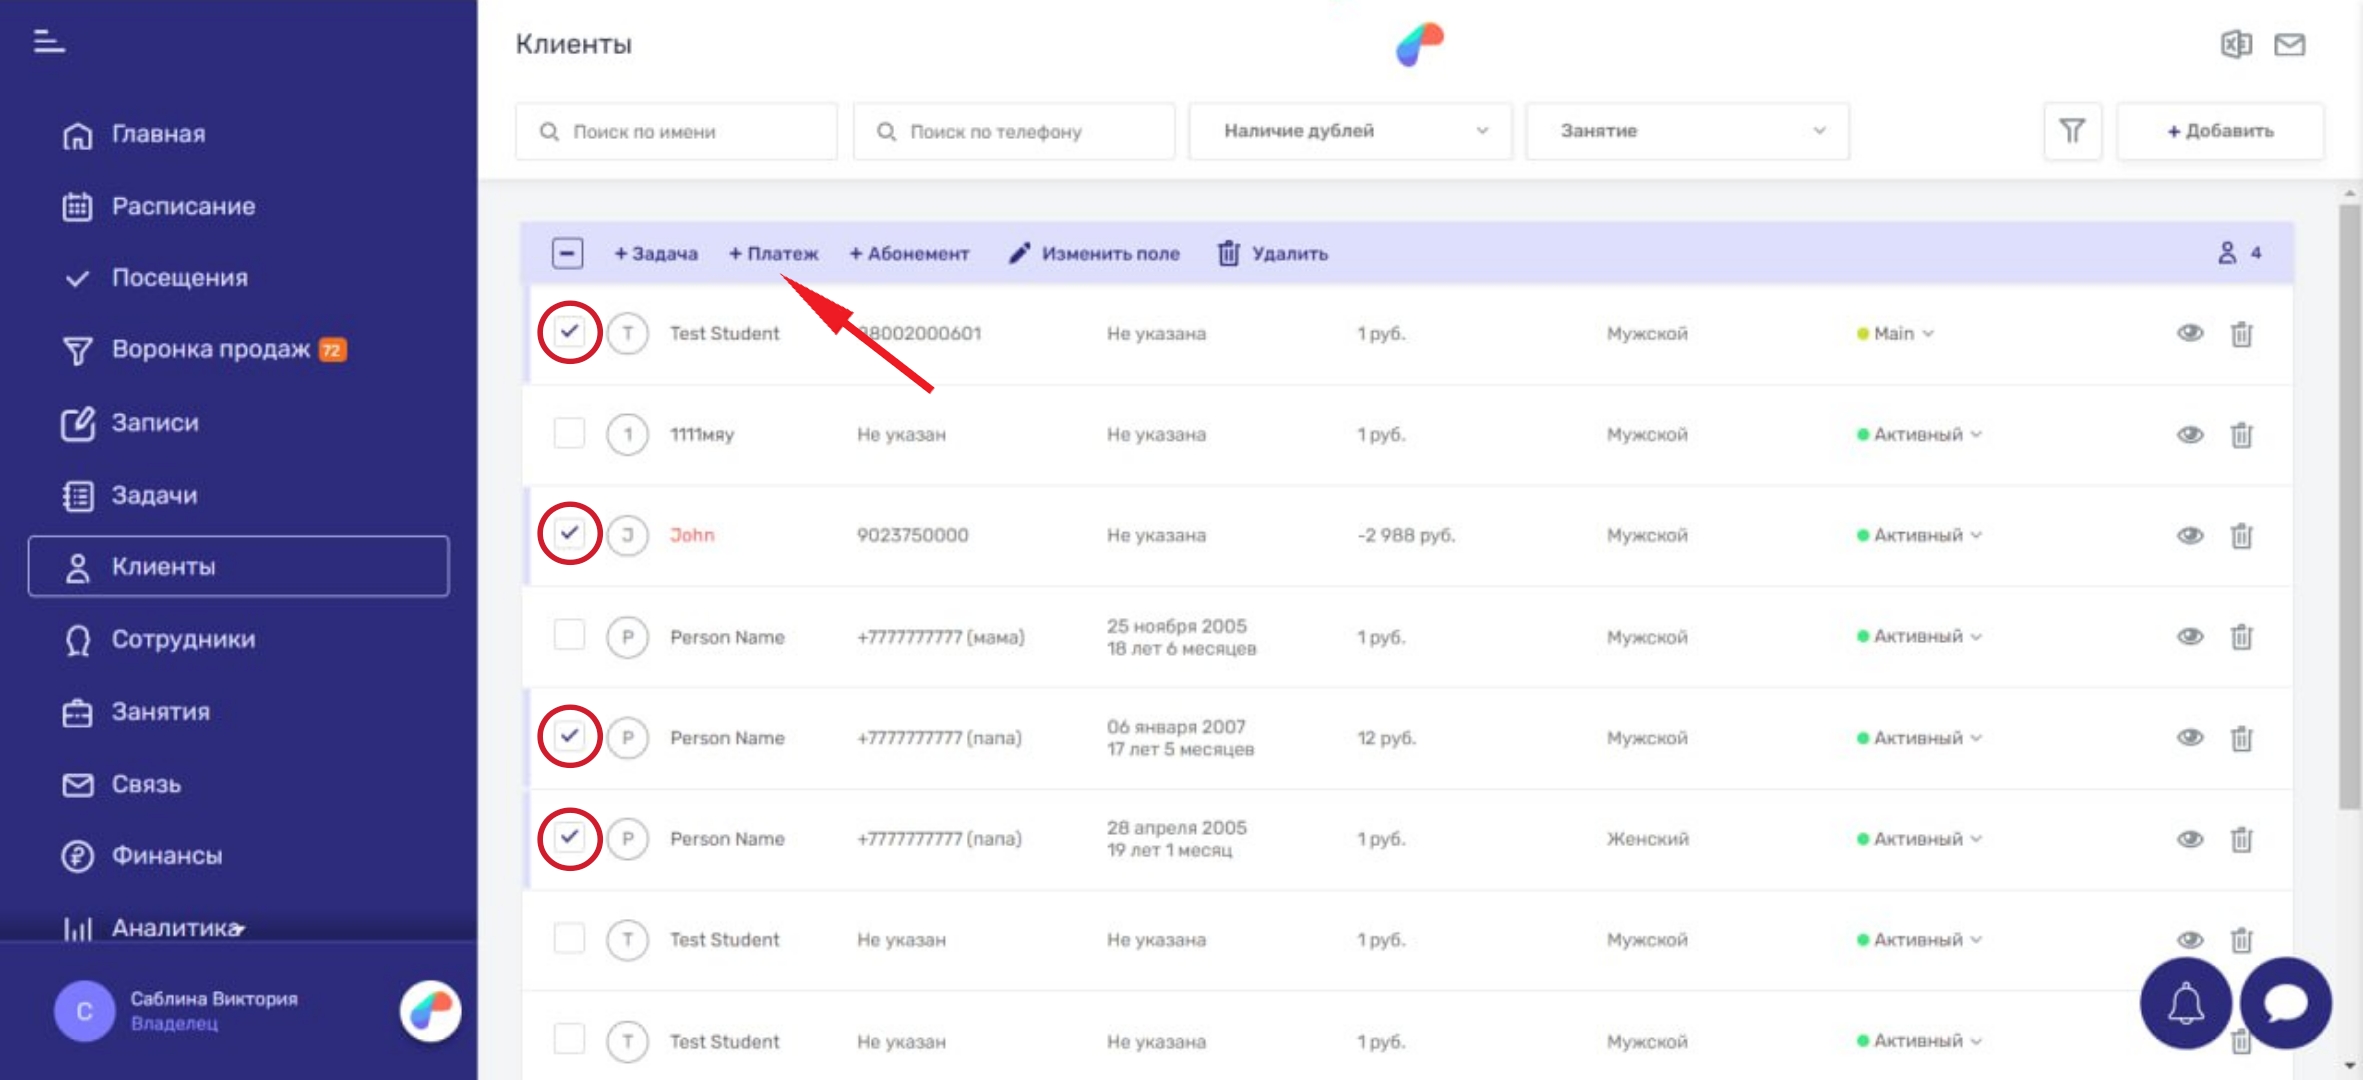The image size is (2363, 1080).
Task: Check the 1111мяу row checkbox
Action: tap(569, 433)
